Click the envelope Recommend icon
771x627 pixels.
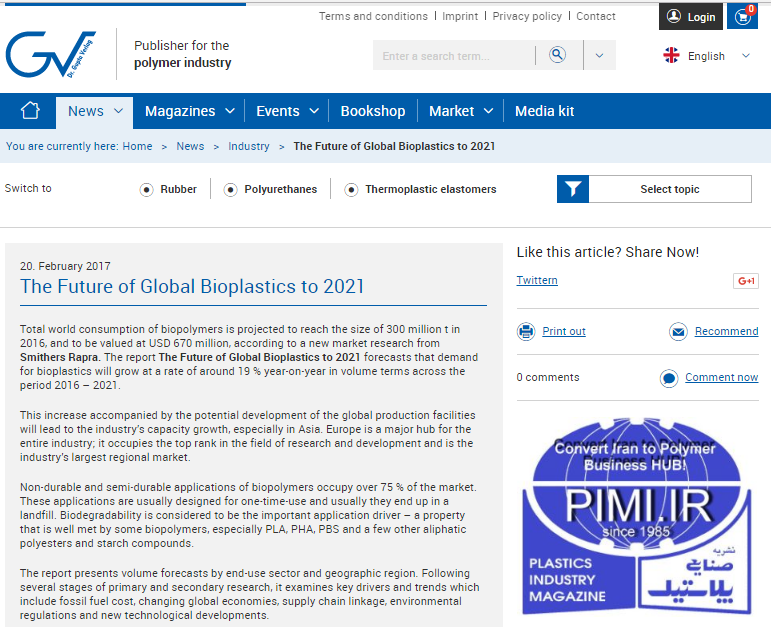click(x=678, y=331)
